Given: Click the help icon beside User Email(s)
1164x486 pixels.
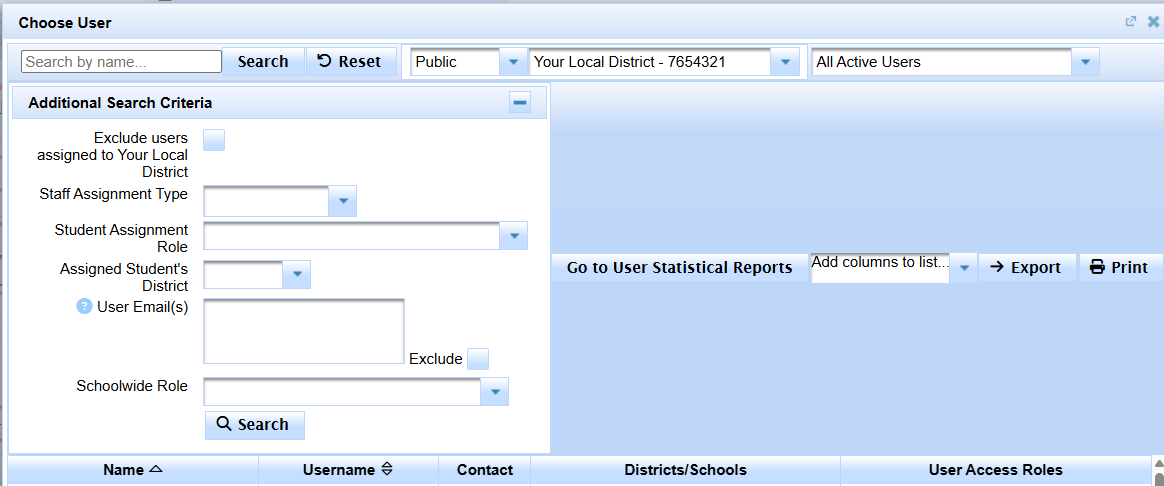Looking at the screenshot, I should (x=84, y=308).
